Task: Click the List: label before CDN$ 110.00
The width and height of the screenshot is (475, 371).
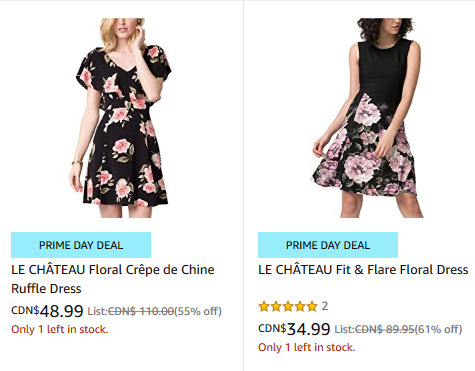Action: click(97, 311)
